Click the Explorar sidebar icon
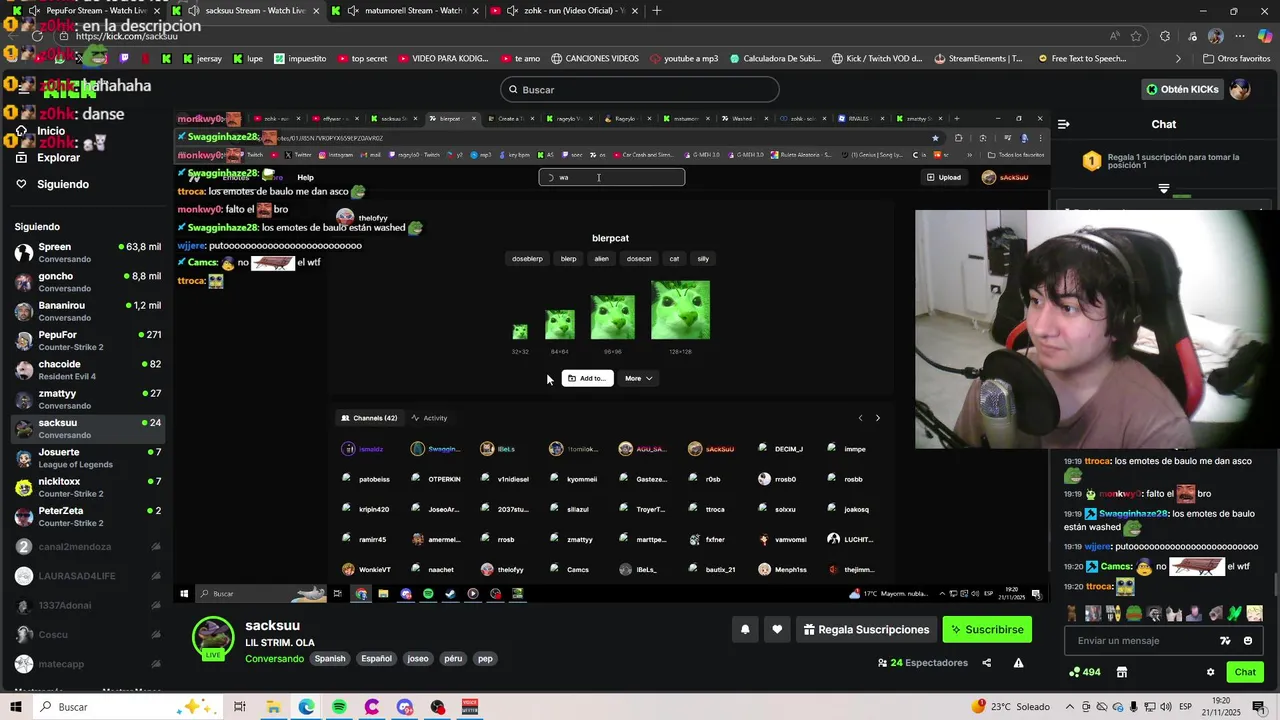Viewport: 1280px width, 720px height. (21, 157)
